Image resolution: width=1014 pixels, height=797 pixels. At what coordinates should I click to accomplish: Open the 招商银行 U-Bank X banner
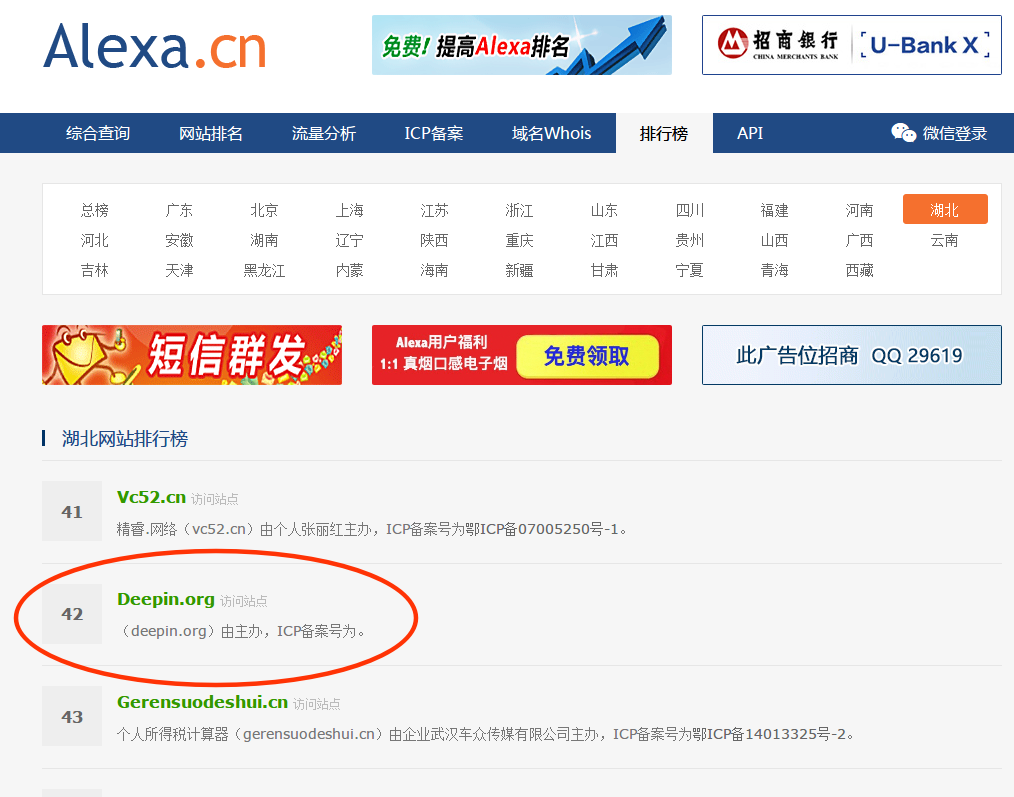852,45
